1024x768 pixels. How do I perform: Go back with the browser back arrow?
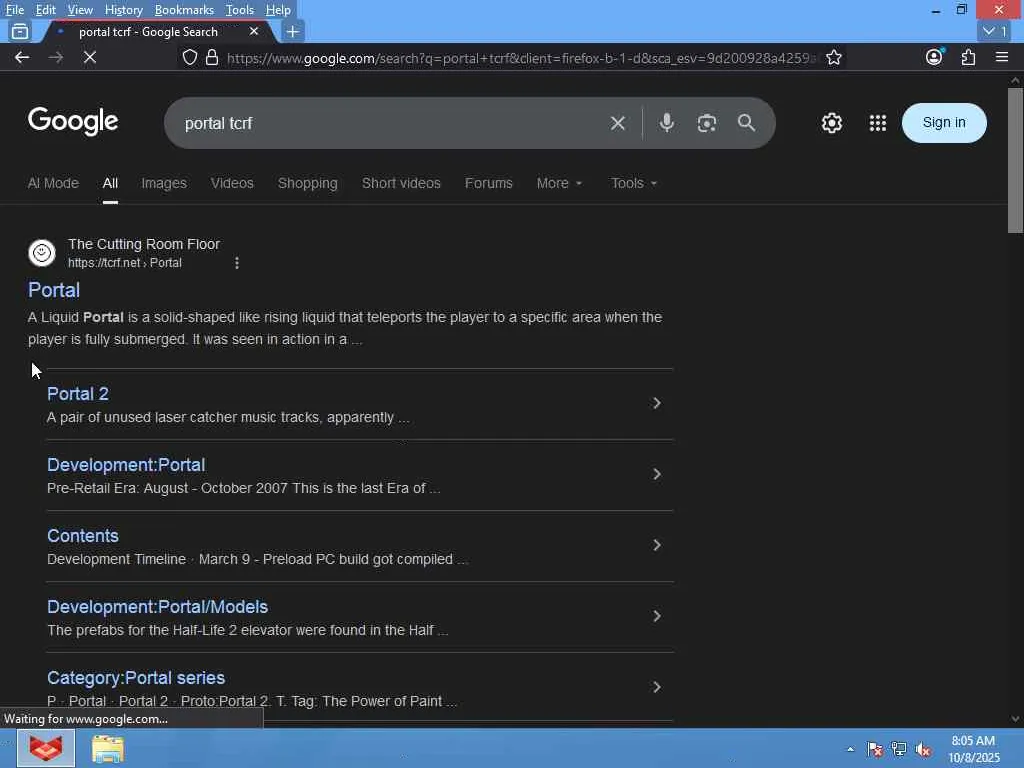[x=22, y=57]
